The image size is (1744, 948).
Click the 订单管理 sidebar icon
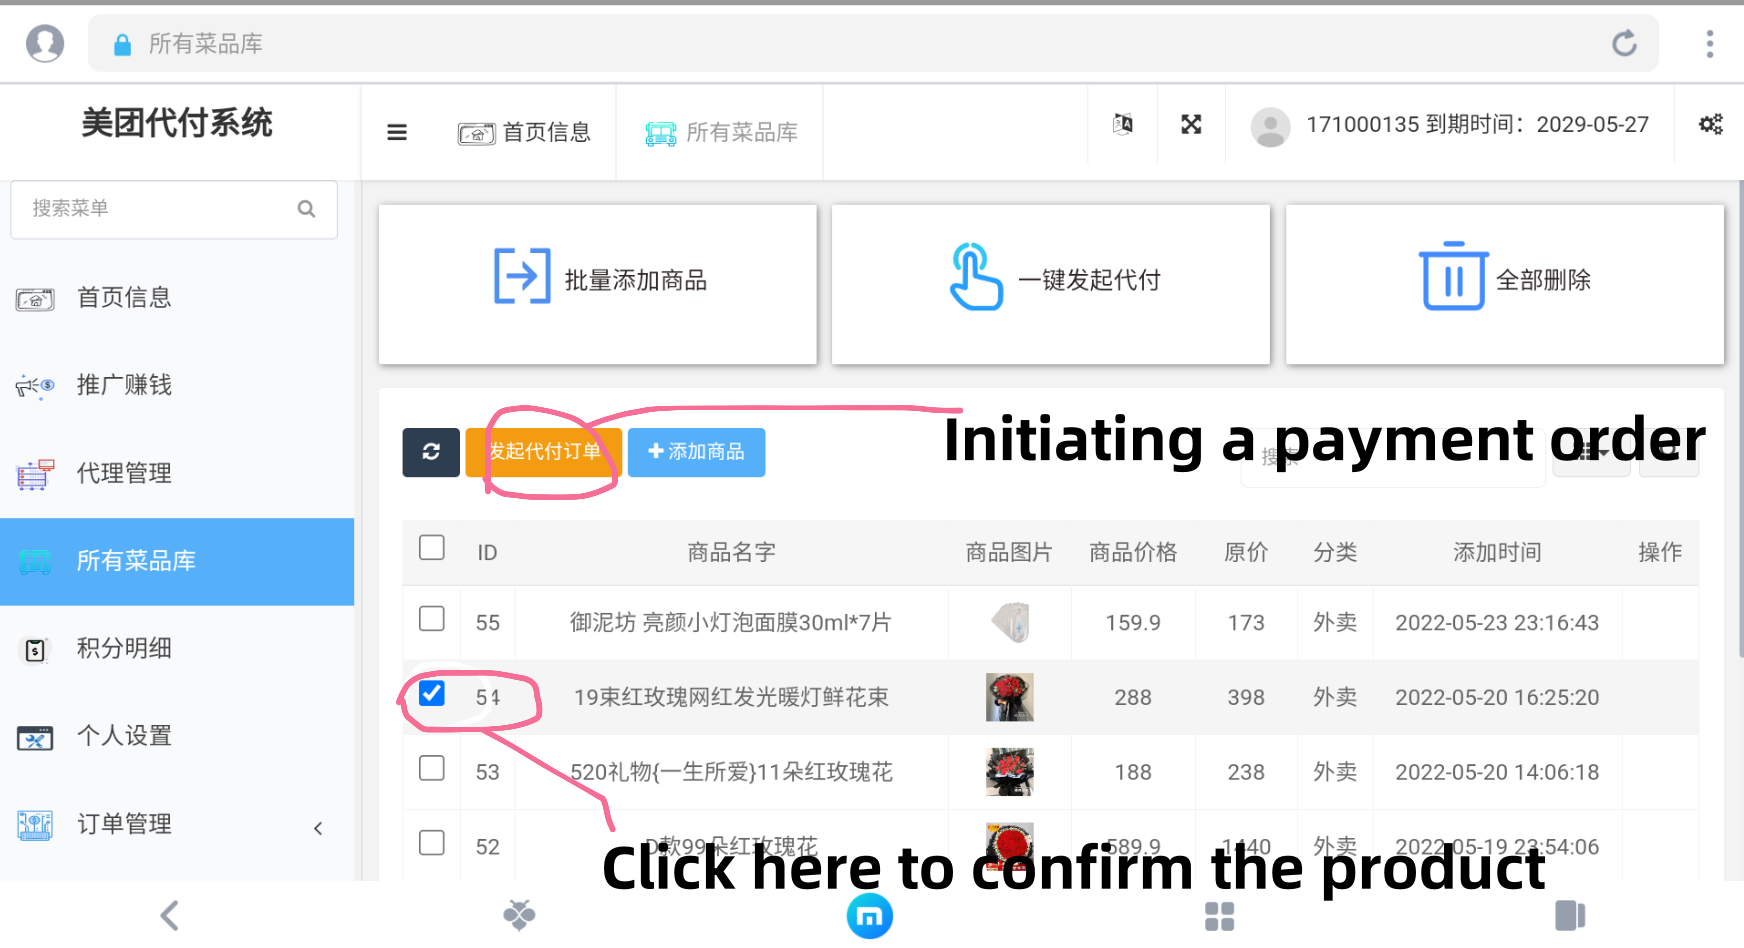(x=35, y=825)
